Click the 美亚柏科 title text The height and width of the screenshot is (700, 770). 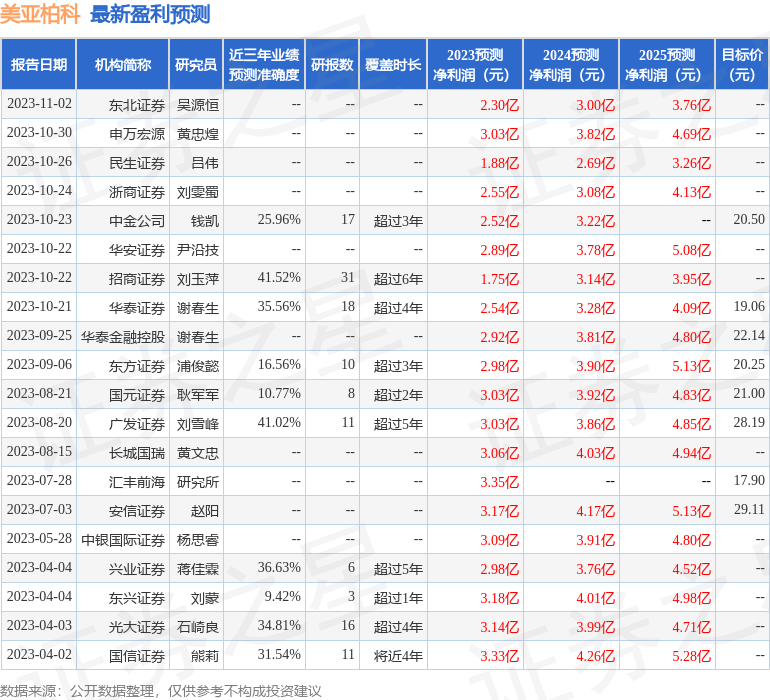tap(40, 14)
